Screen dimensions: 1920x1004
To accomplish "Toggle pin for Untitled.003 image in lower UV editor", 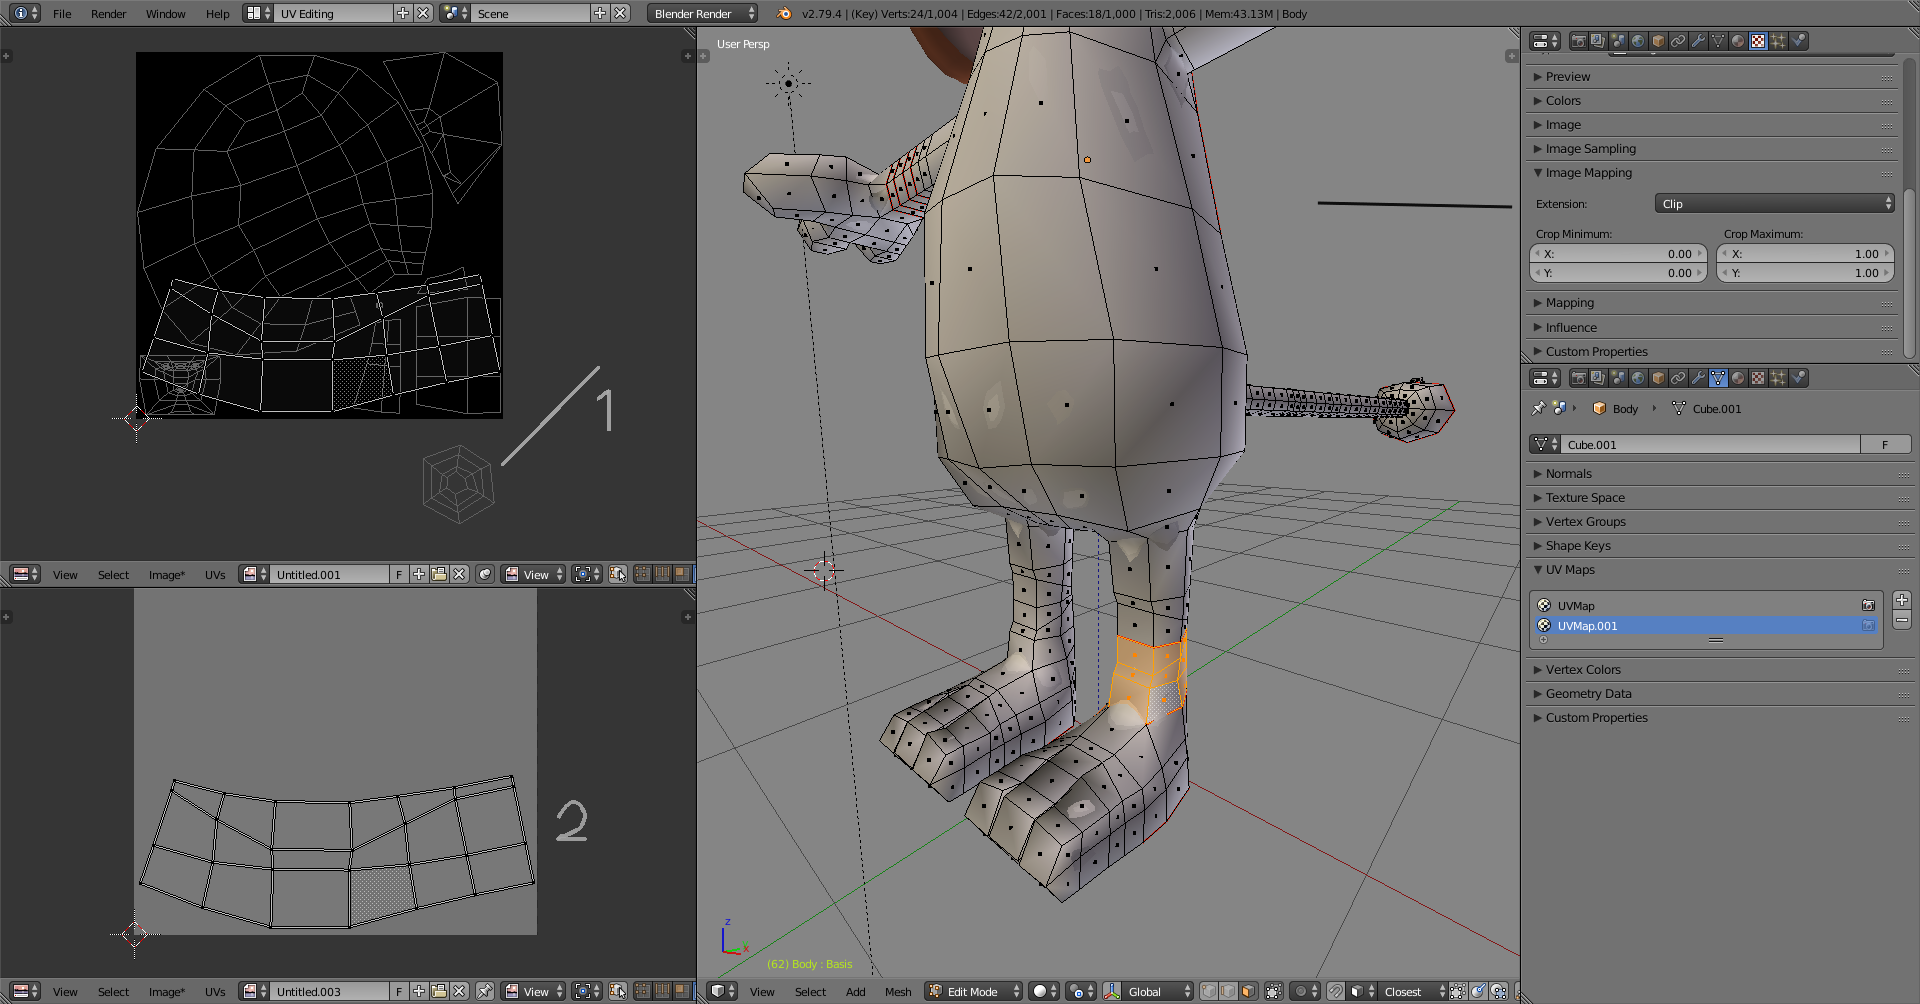I will coord(485,991).
